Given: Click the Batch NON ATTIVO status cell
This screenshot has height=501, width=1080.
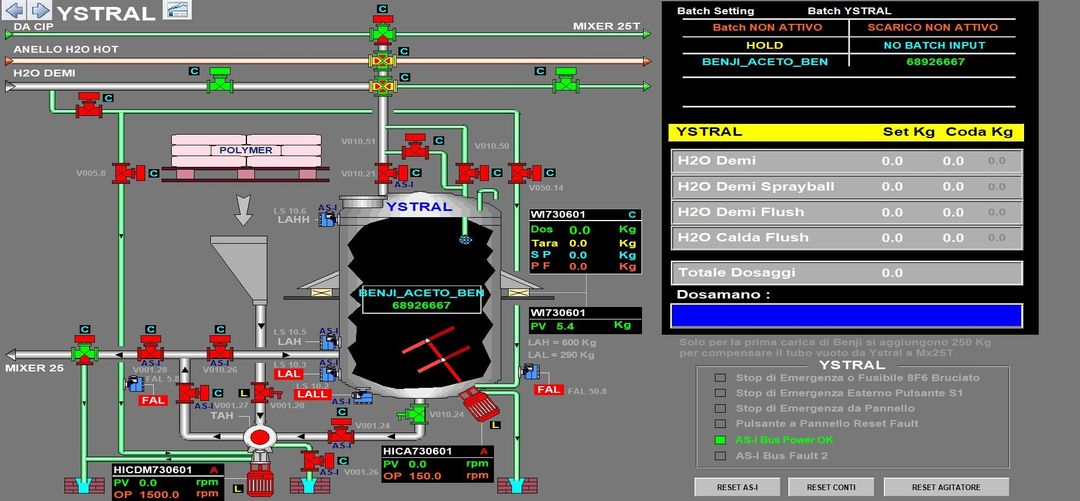Looking at the screenshot, I should click(x=767, y=28).
